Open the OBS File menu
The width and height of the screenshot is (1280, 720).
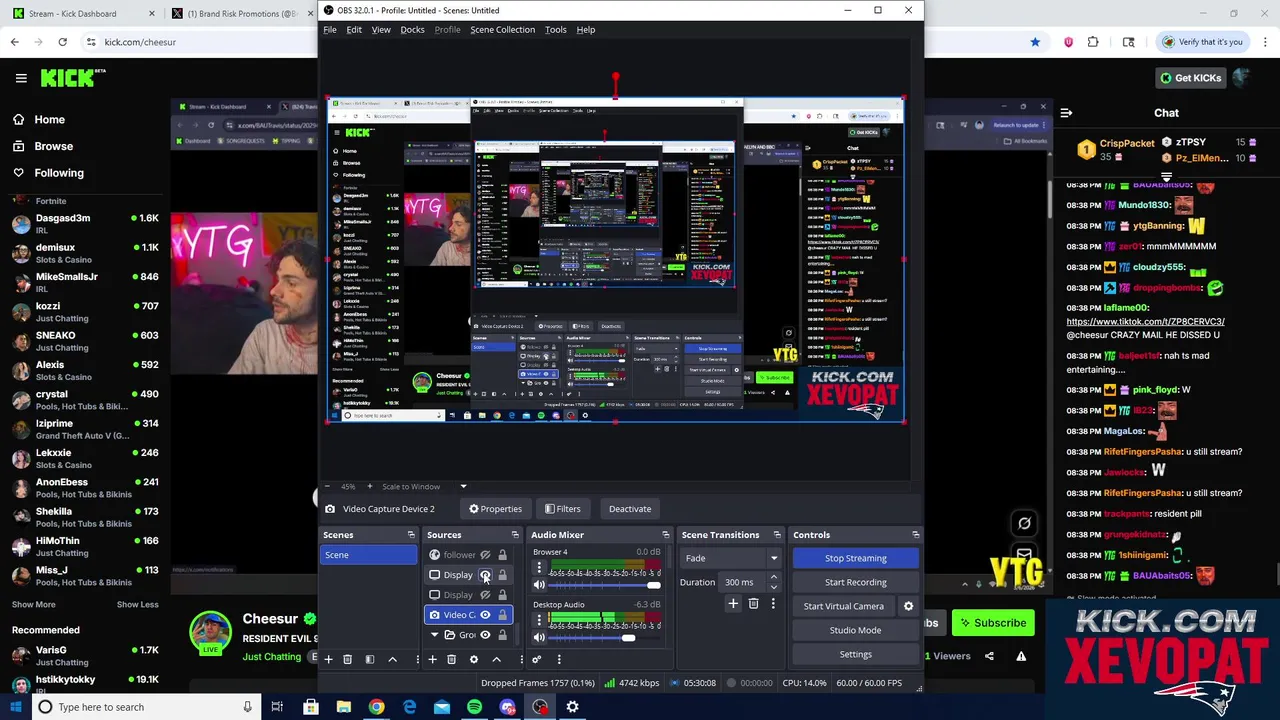329,30
